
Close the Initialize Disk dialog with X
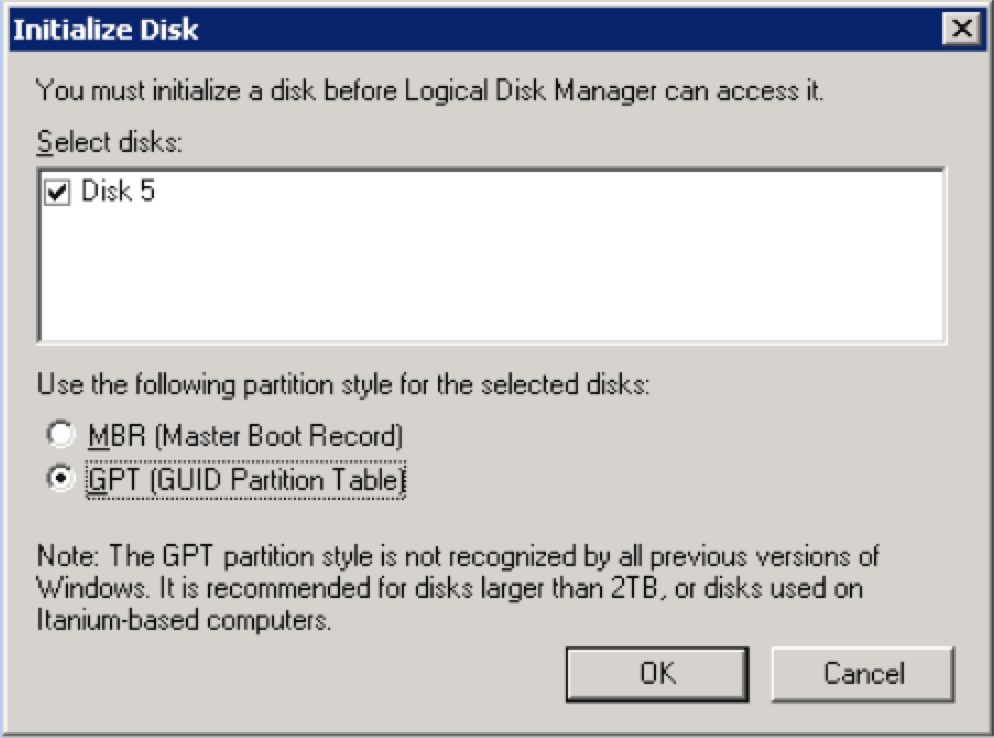(x=962, y=30)
